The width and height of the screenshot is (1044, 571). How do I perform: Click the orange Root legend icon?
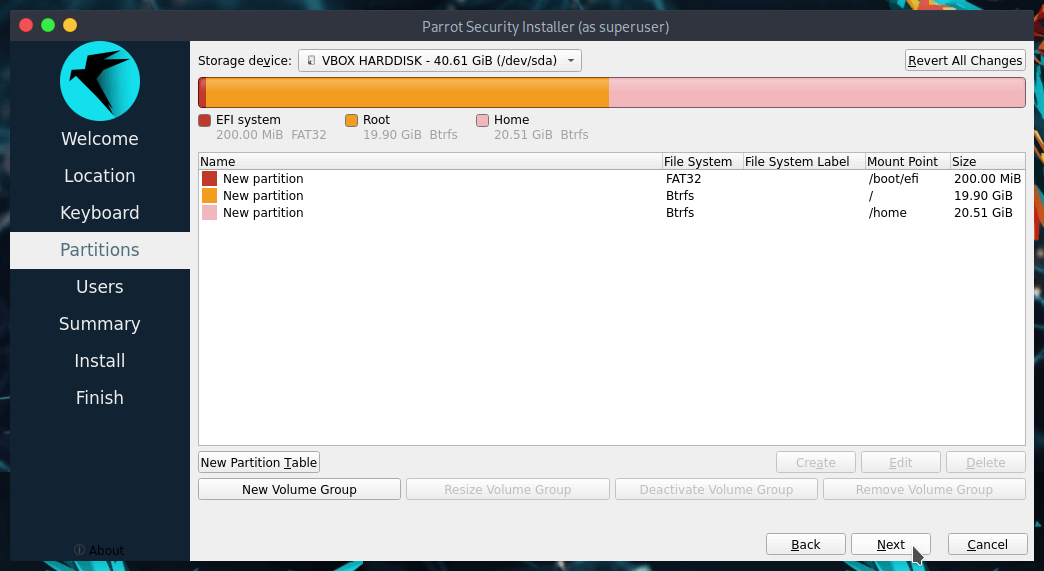click(x=351, y=120)
